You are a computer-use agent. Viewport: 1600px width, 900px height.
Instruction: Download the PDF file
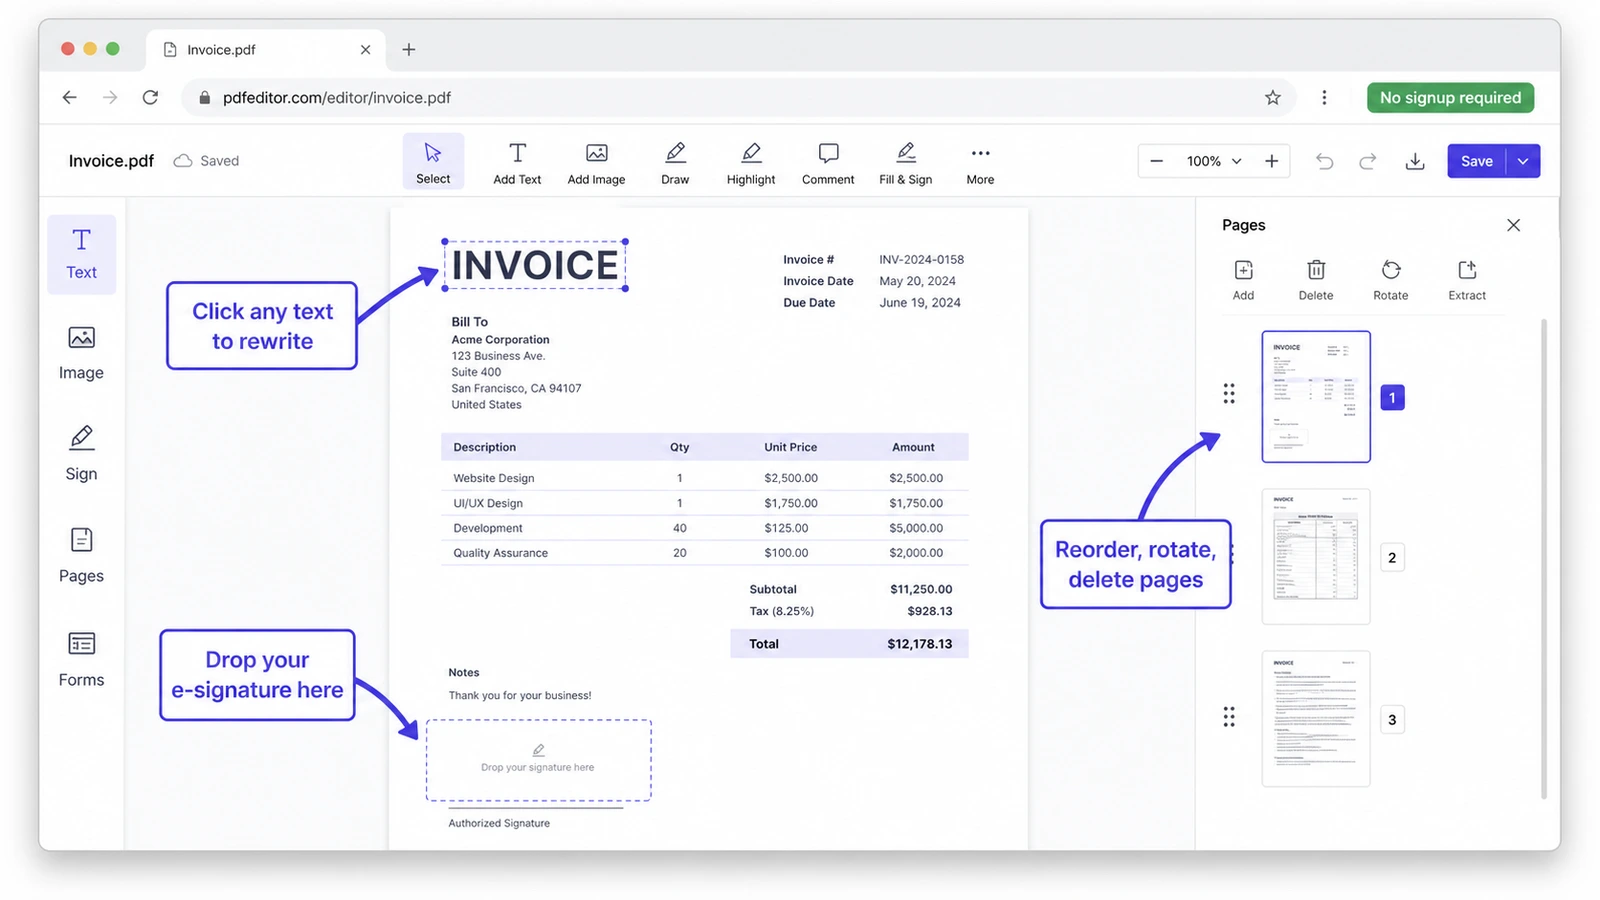[x=1414, y=161]
